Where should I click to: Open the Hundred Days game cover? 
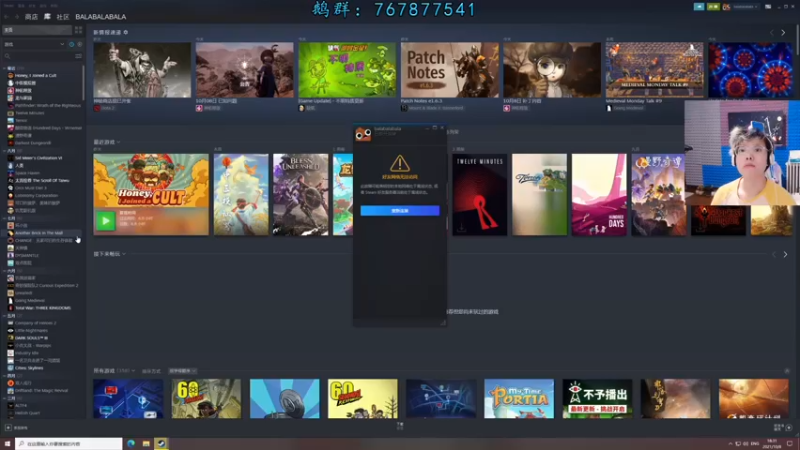599,194
